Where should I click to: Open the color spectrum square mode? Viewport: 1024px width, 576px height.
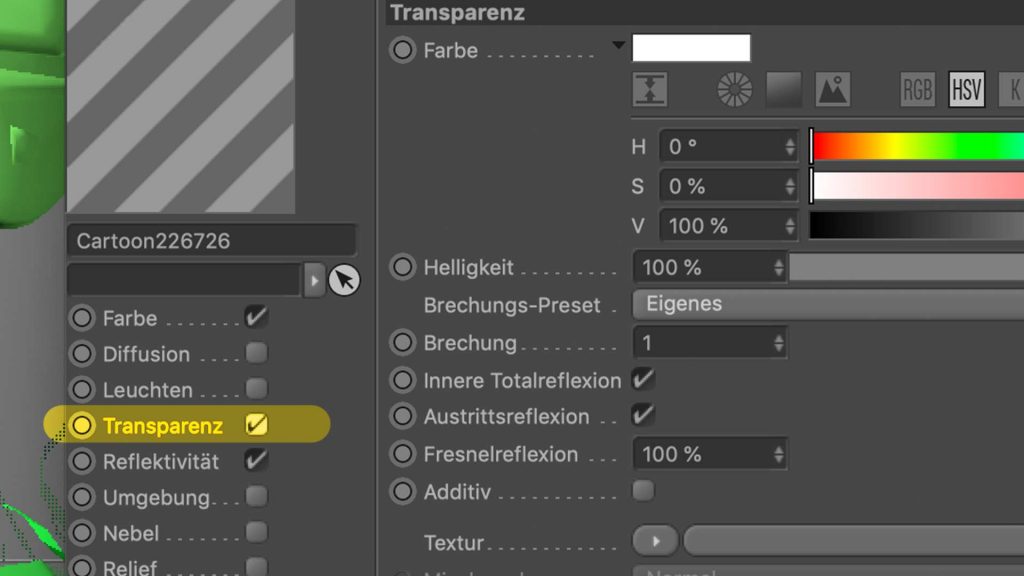click(784, 90)
